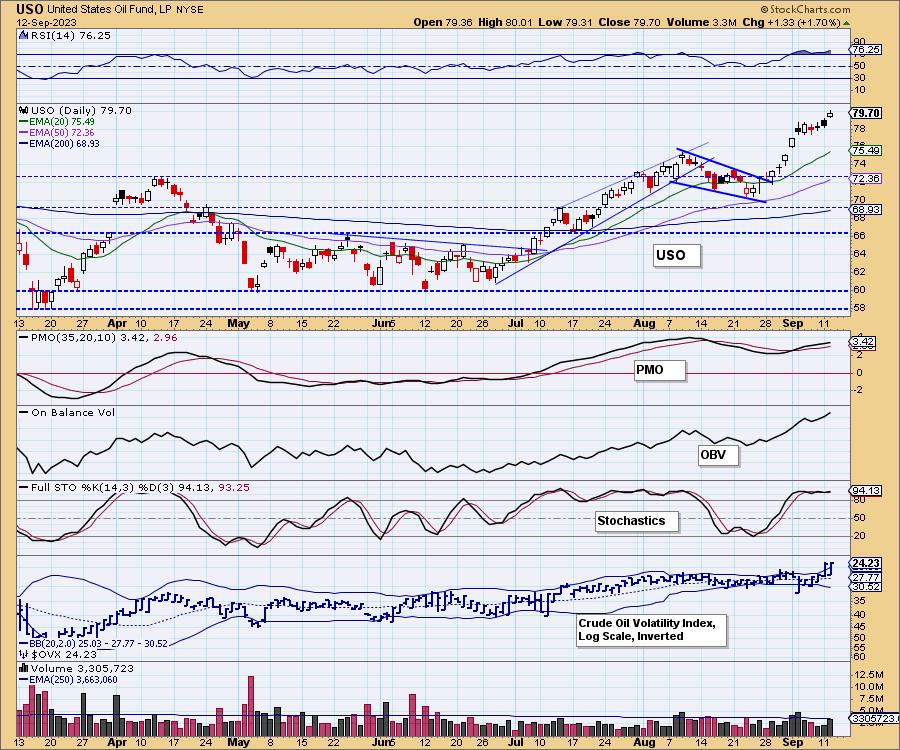Click the 3305723 volume right-axis tag
The image size is (900, 750).
(x=873, y=718)
